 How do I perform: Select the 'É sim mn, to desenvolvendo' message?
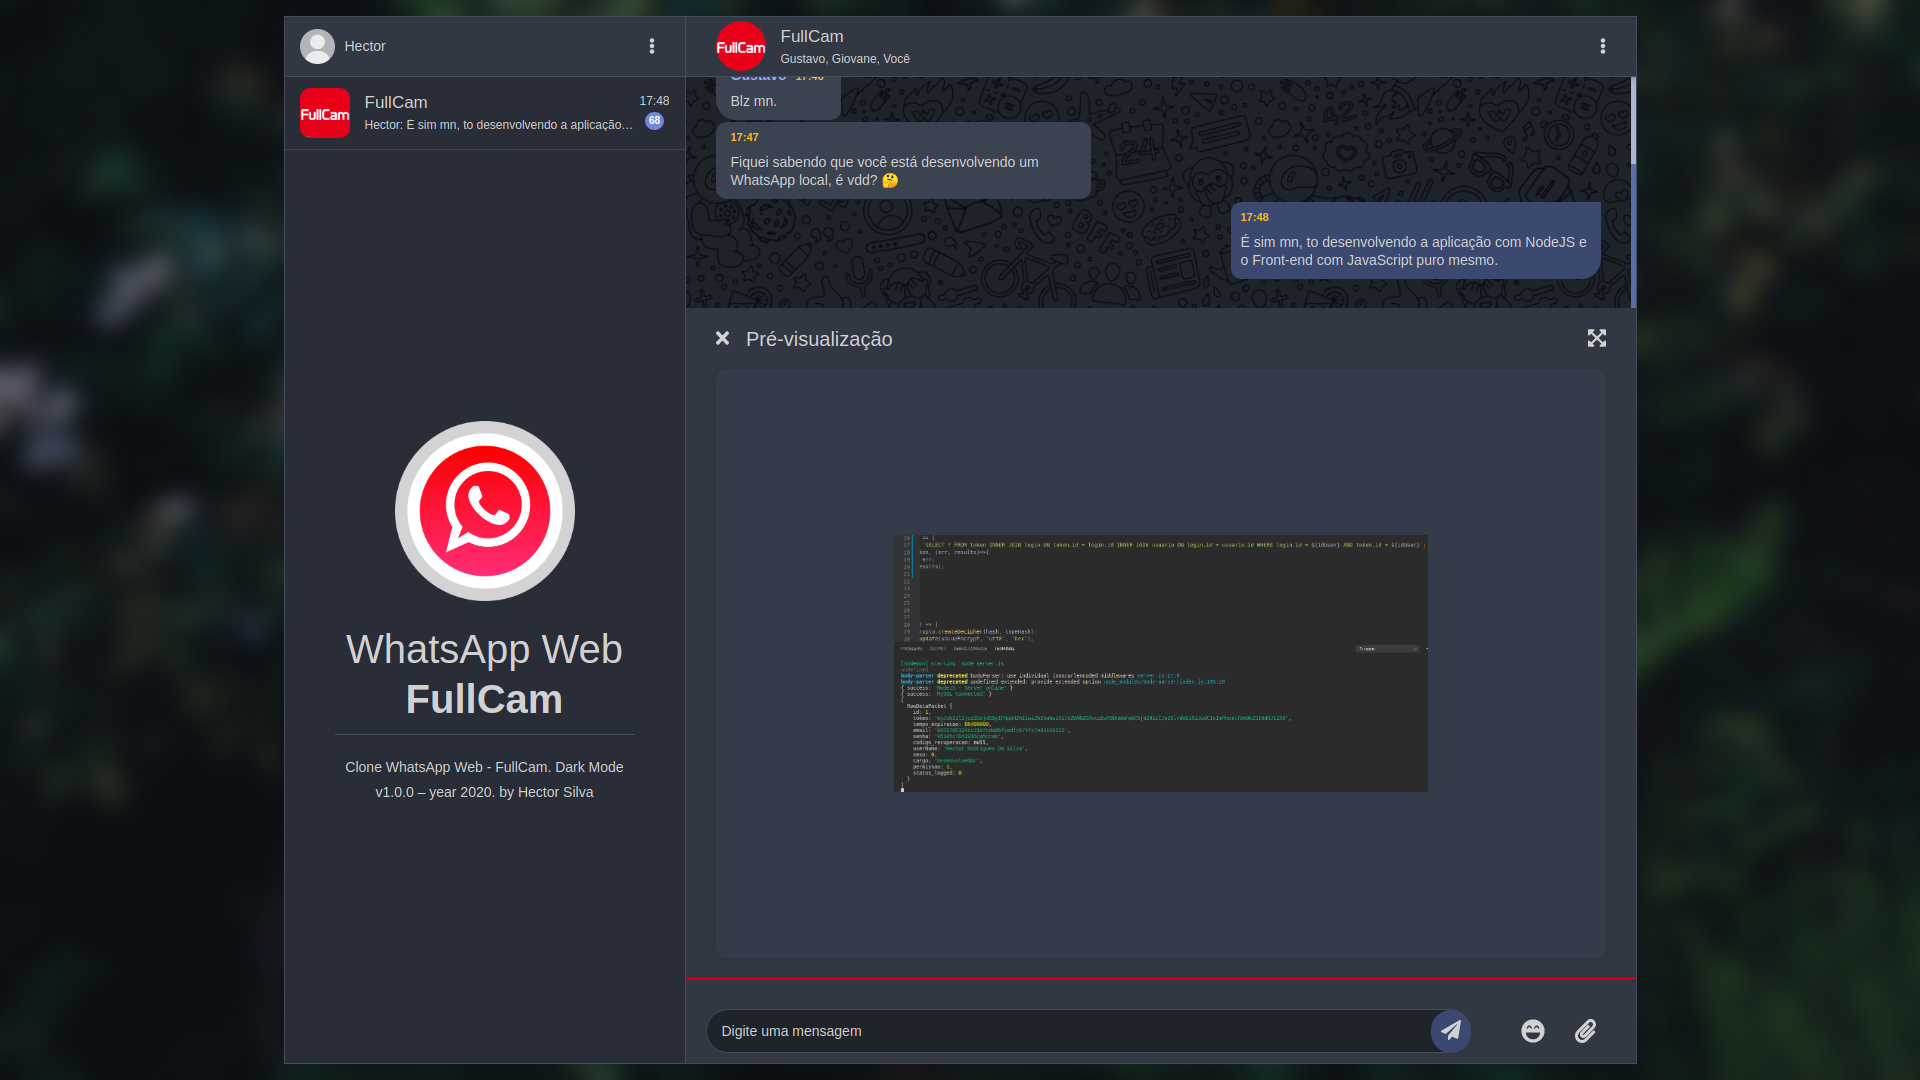click(1415, 240)
